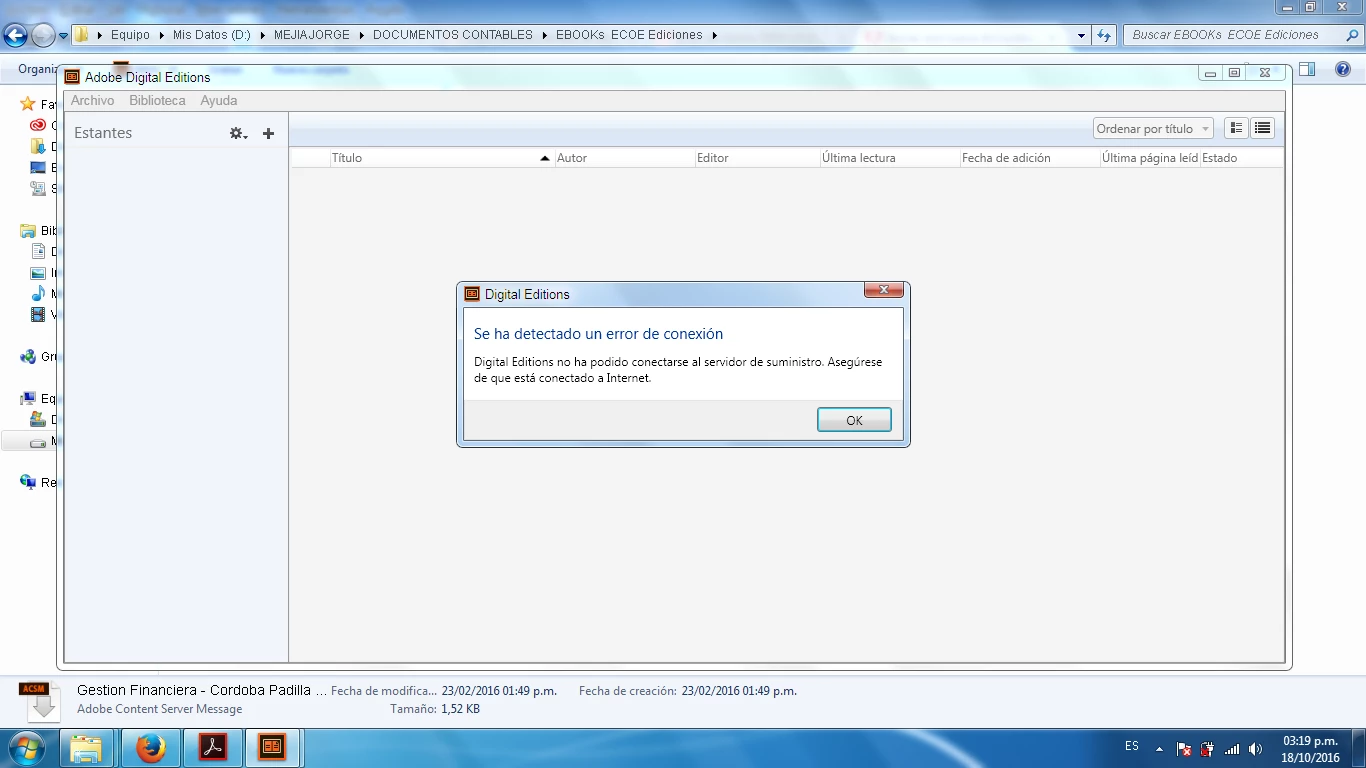Close the Digital Editions error dialog
Screen dimensions: 1366x768
click(x=884, y=290)
